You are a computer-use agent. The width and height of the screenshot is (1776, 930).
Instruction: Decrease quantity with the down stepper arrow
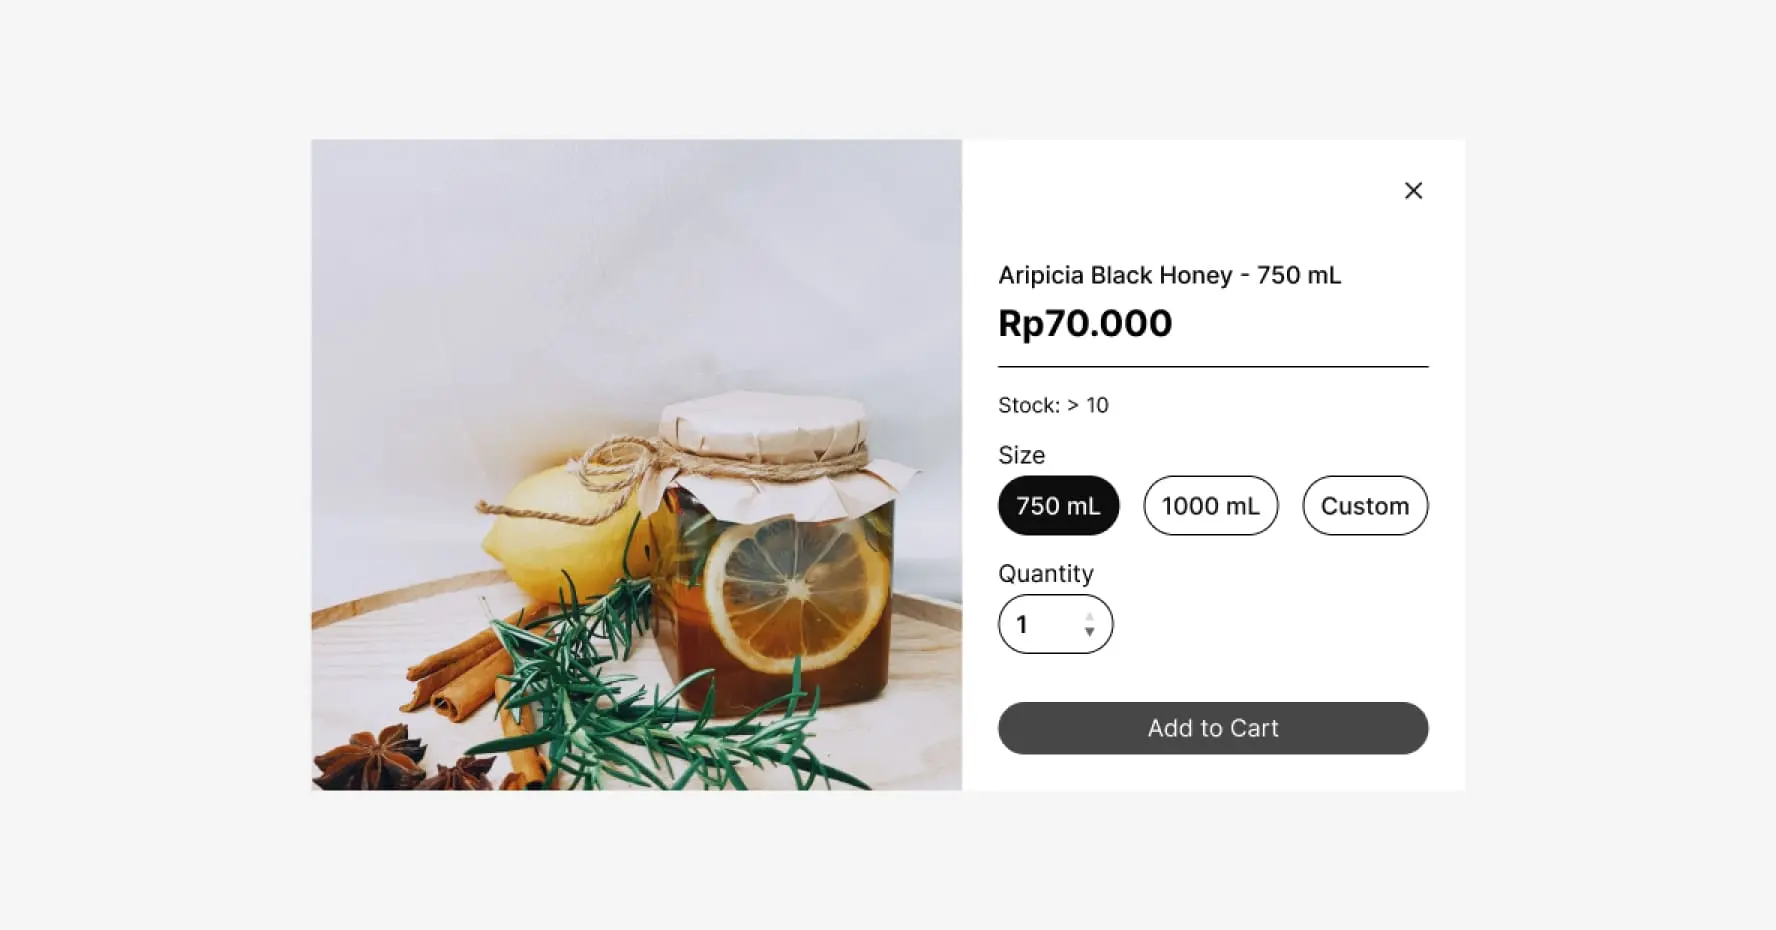pos(1089,632)
